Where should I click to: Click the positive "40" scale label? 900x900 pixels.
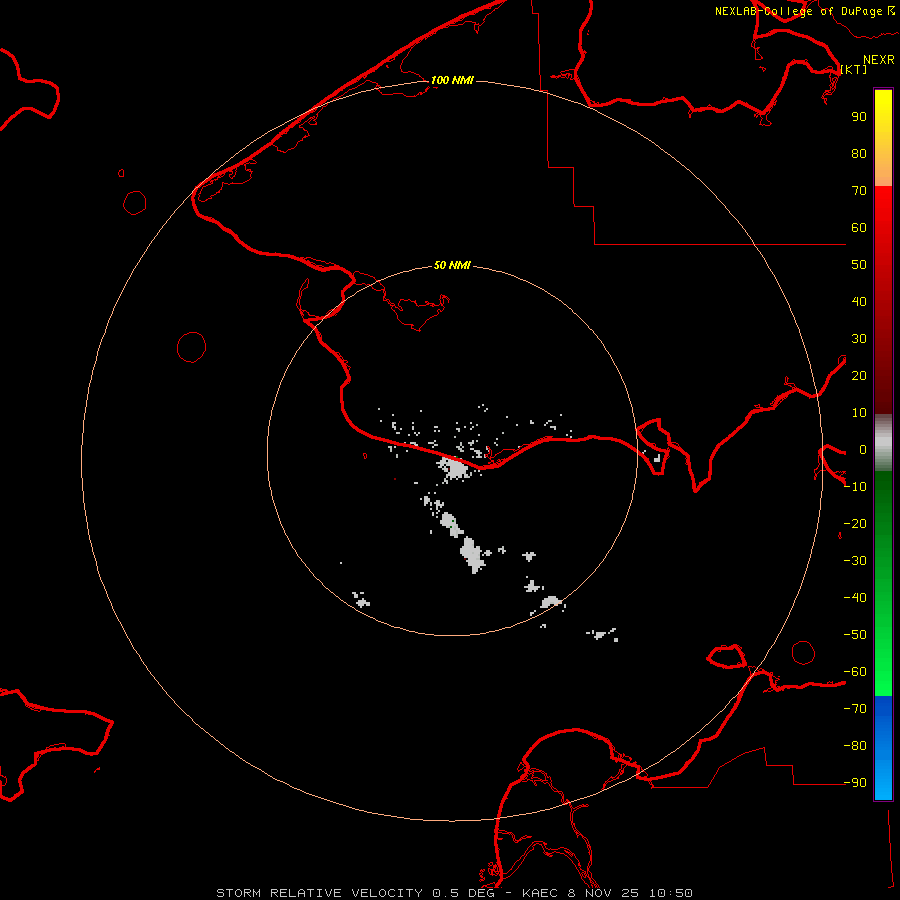tap(859, 301)
